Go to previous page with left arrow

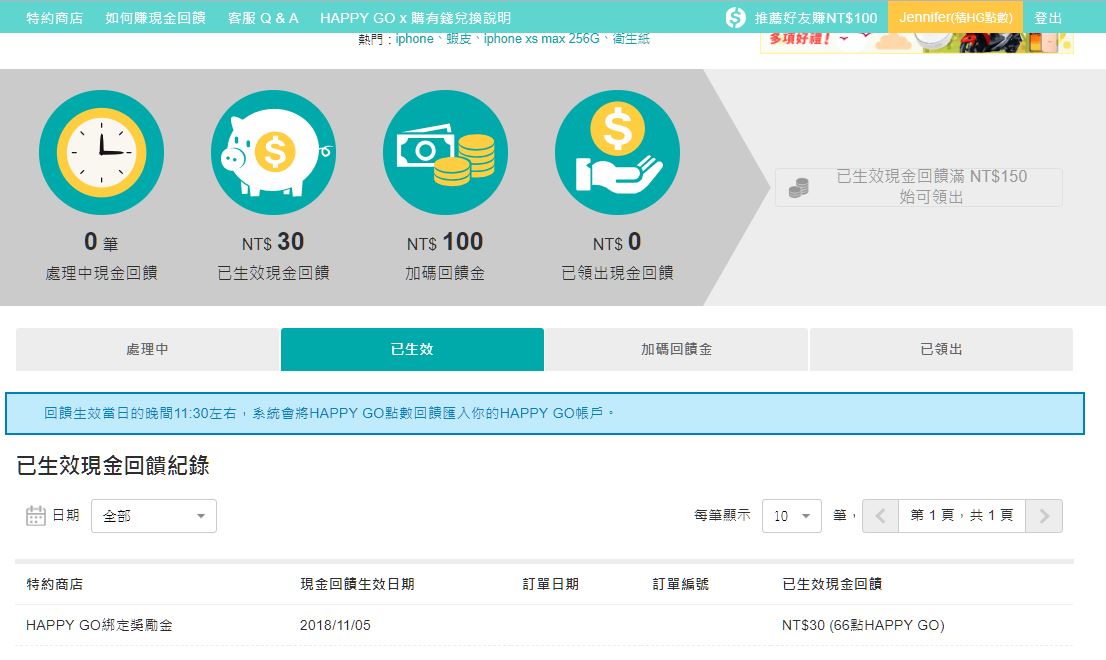tap(880, 516)
